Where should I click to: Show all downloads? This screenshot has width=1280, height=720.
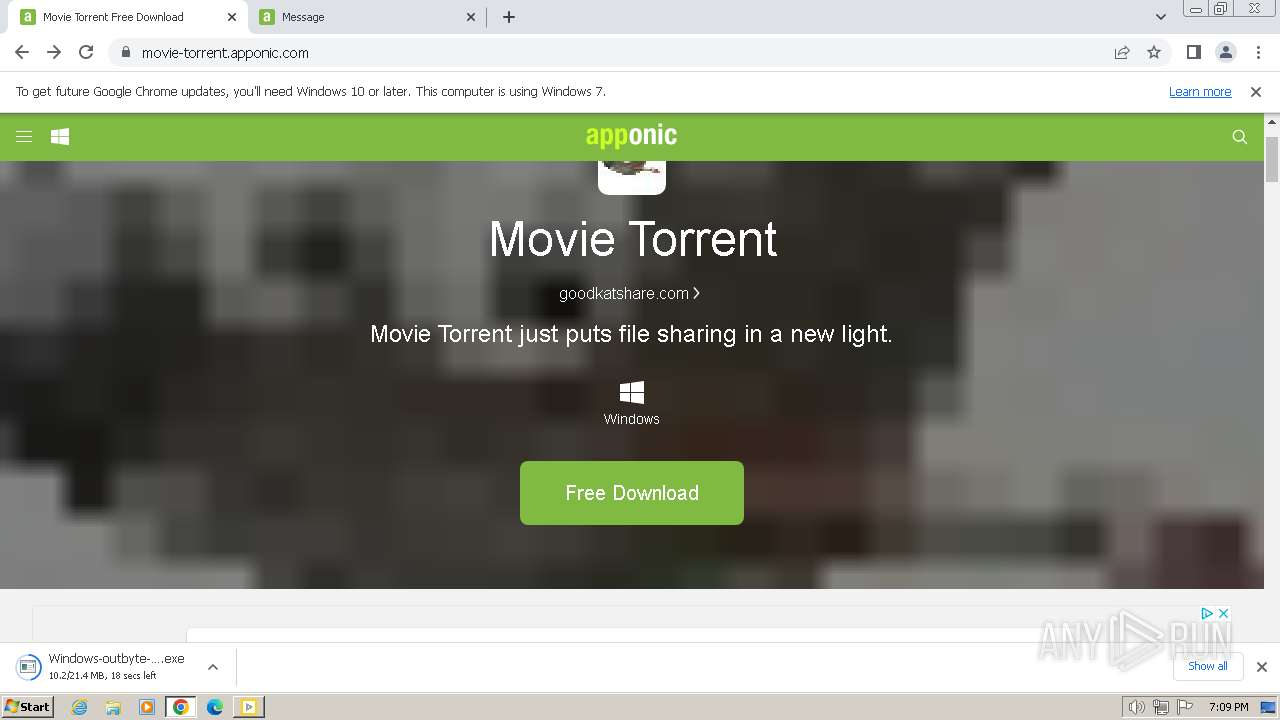pos(1207,666)
